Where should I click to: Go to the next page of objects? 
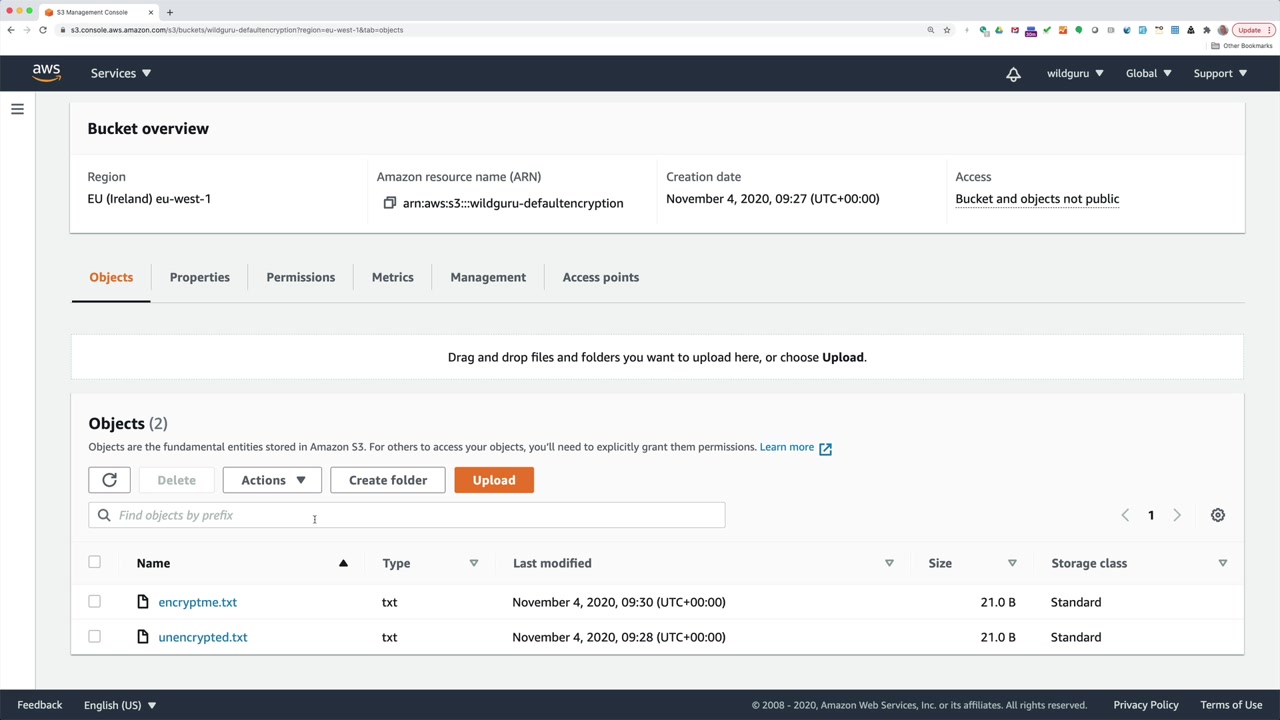click(1177, 515)
